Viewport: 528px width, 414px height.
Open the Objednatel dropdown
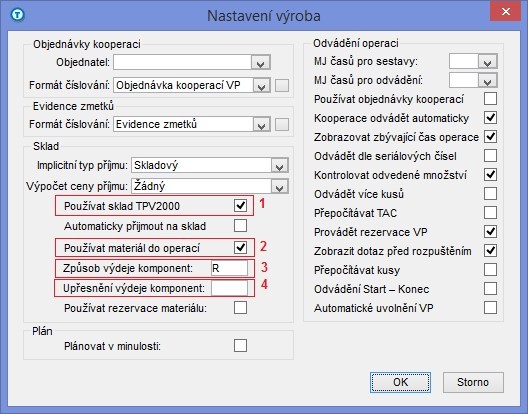pos(261,62)
